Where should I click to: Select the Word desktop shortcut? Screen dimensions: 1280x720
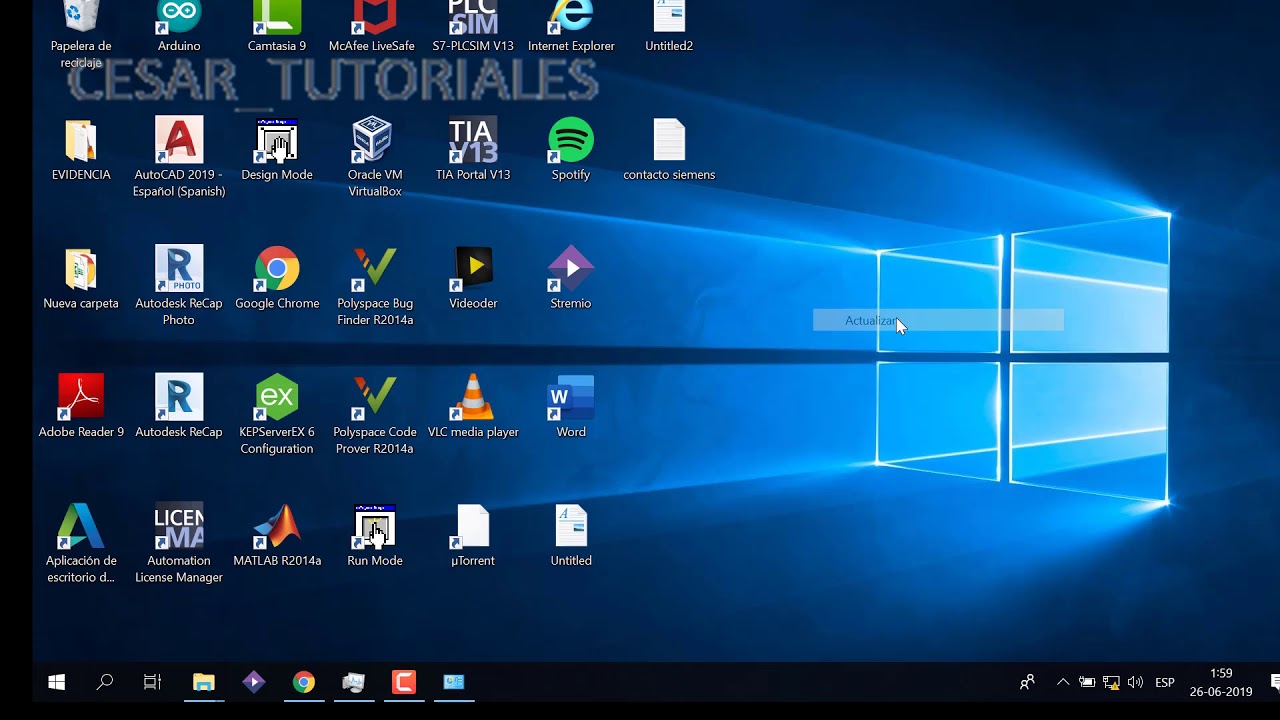point(571,407)
